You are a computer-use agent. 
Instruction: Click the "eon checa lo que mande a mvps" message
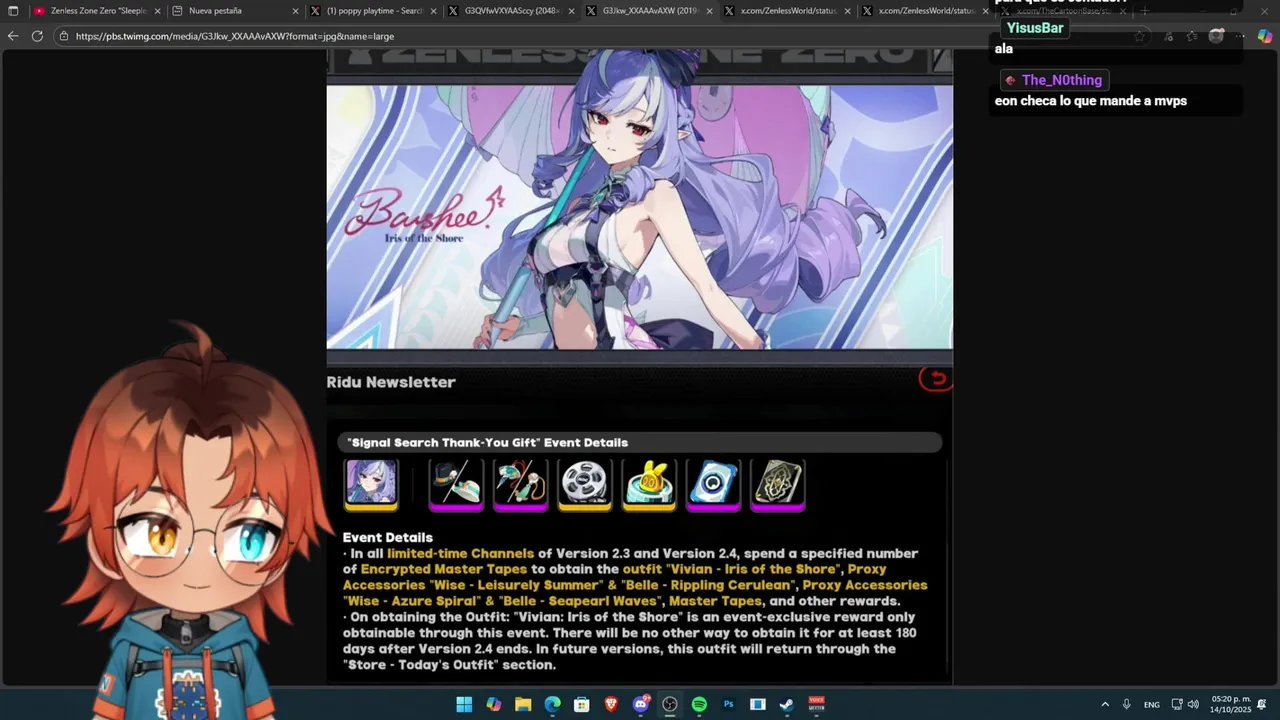[x=1091, y=100]
